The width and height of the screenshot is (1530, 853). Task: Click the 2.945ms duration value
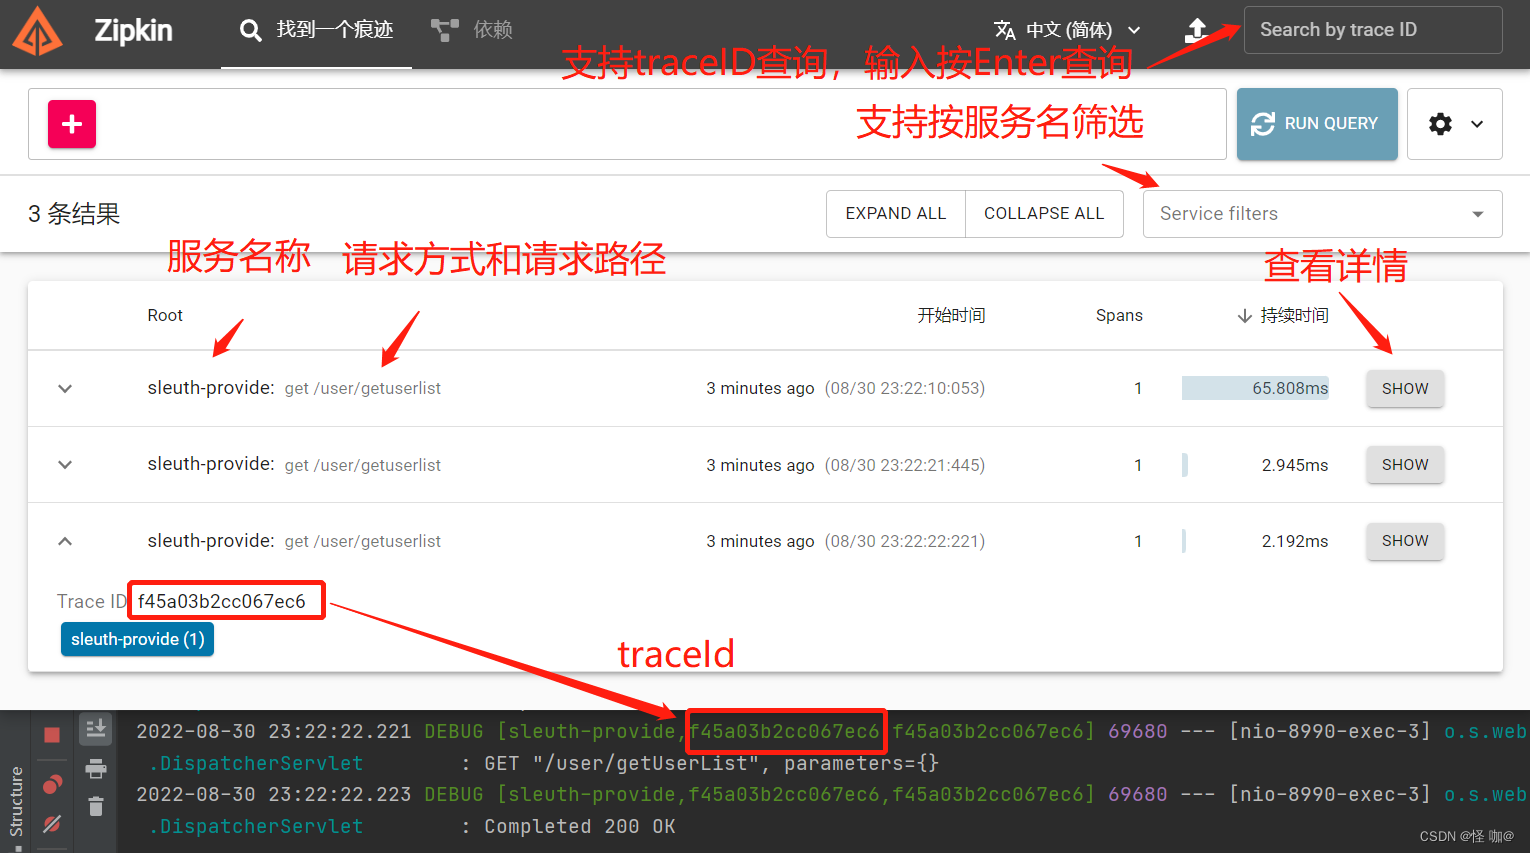(x=1295, y=465)
